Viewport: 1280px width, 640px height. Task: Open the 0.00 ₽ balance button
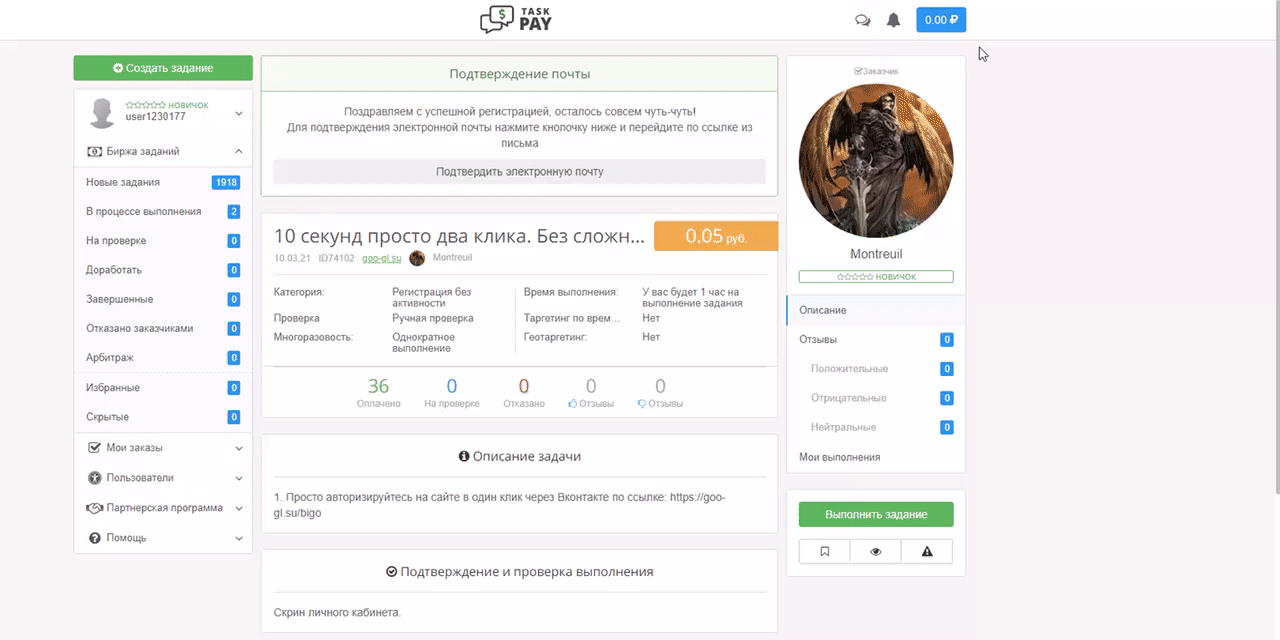[x=941, y=20]
